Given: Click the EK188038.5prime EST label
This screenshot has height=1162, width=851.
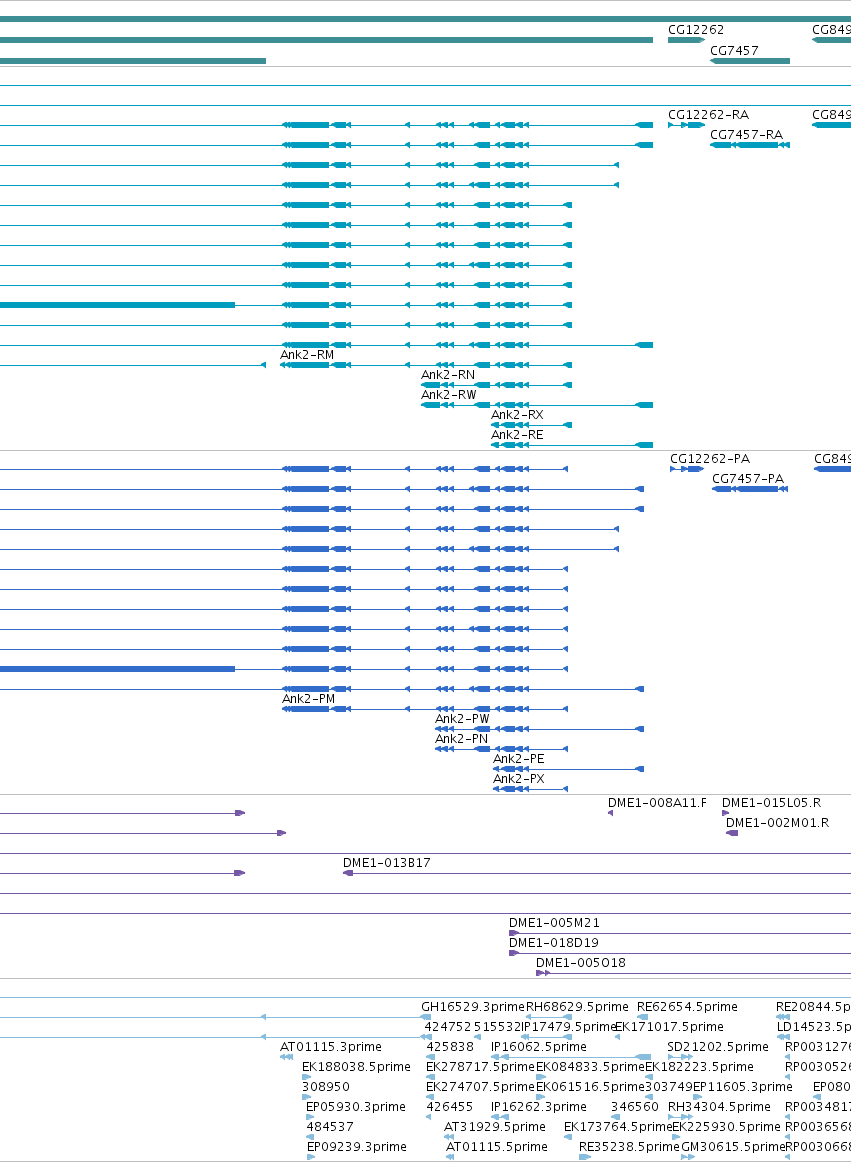Looking at the screenshot, I should click(x=356, y=1066).
